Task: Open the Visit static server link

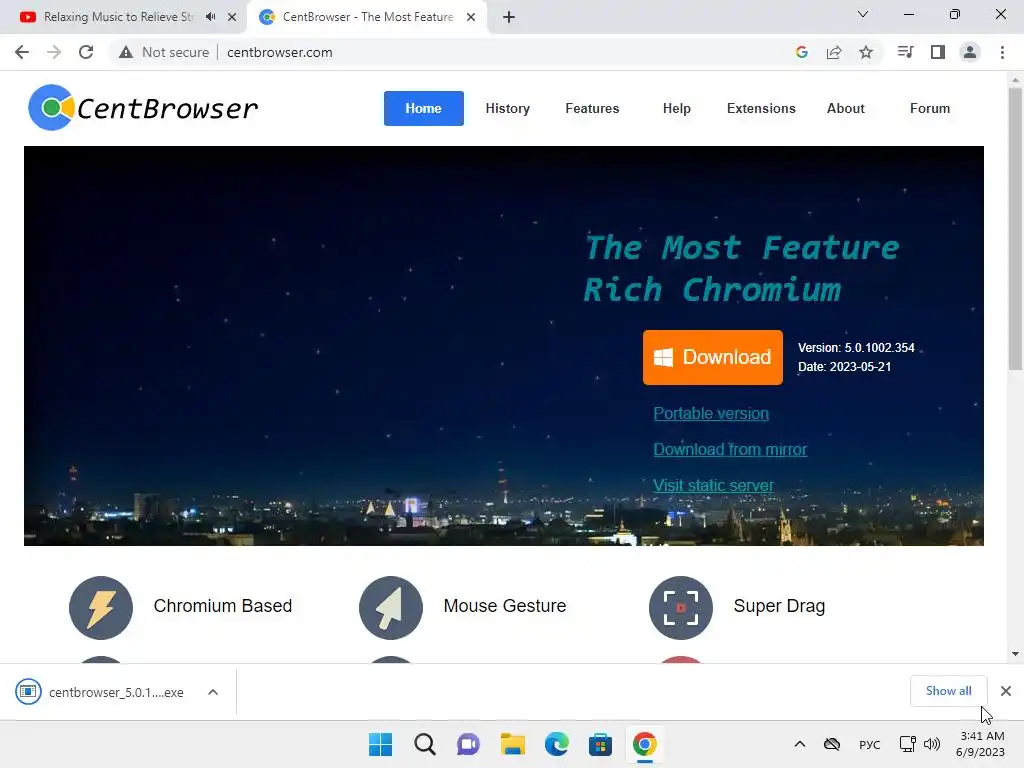Action: coord(713,485)
